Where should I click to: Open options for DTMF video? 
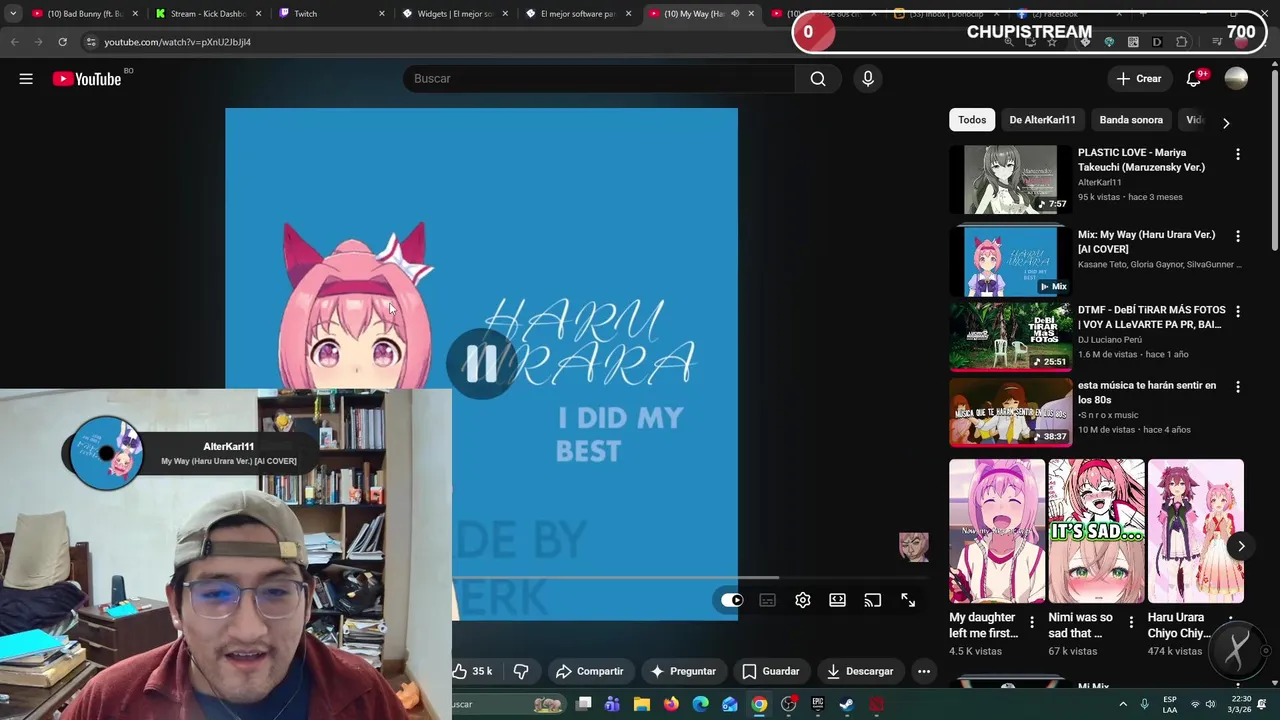[1238, 312]
